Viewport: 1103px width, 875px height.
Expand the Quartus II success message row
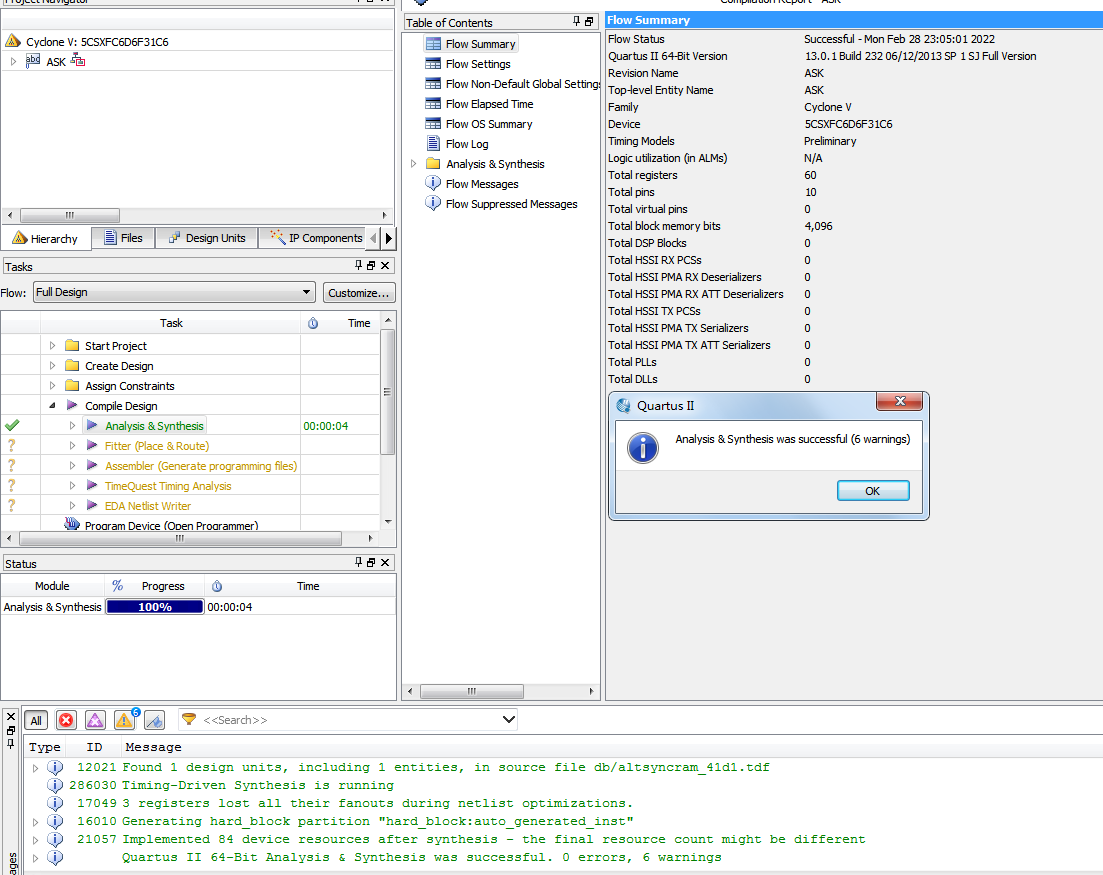point(35,857)
